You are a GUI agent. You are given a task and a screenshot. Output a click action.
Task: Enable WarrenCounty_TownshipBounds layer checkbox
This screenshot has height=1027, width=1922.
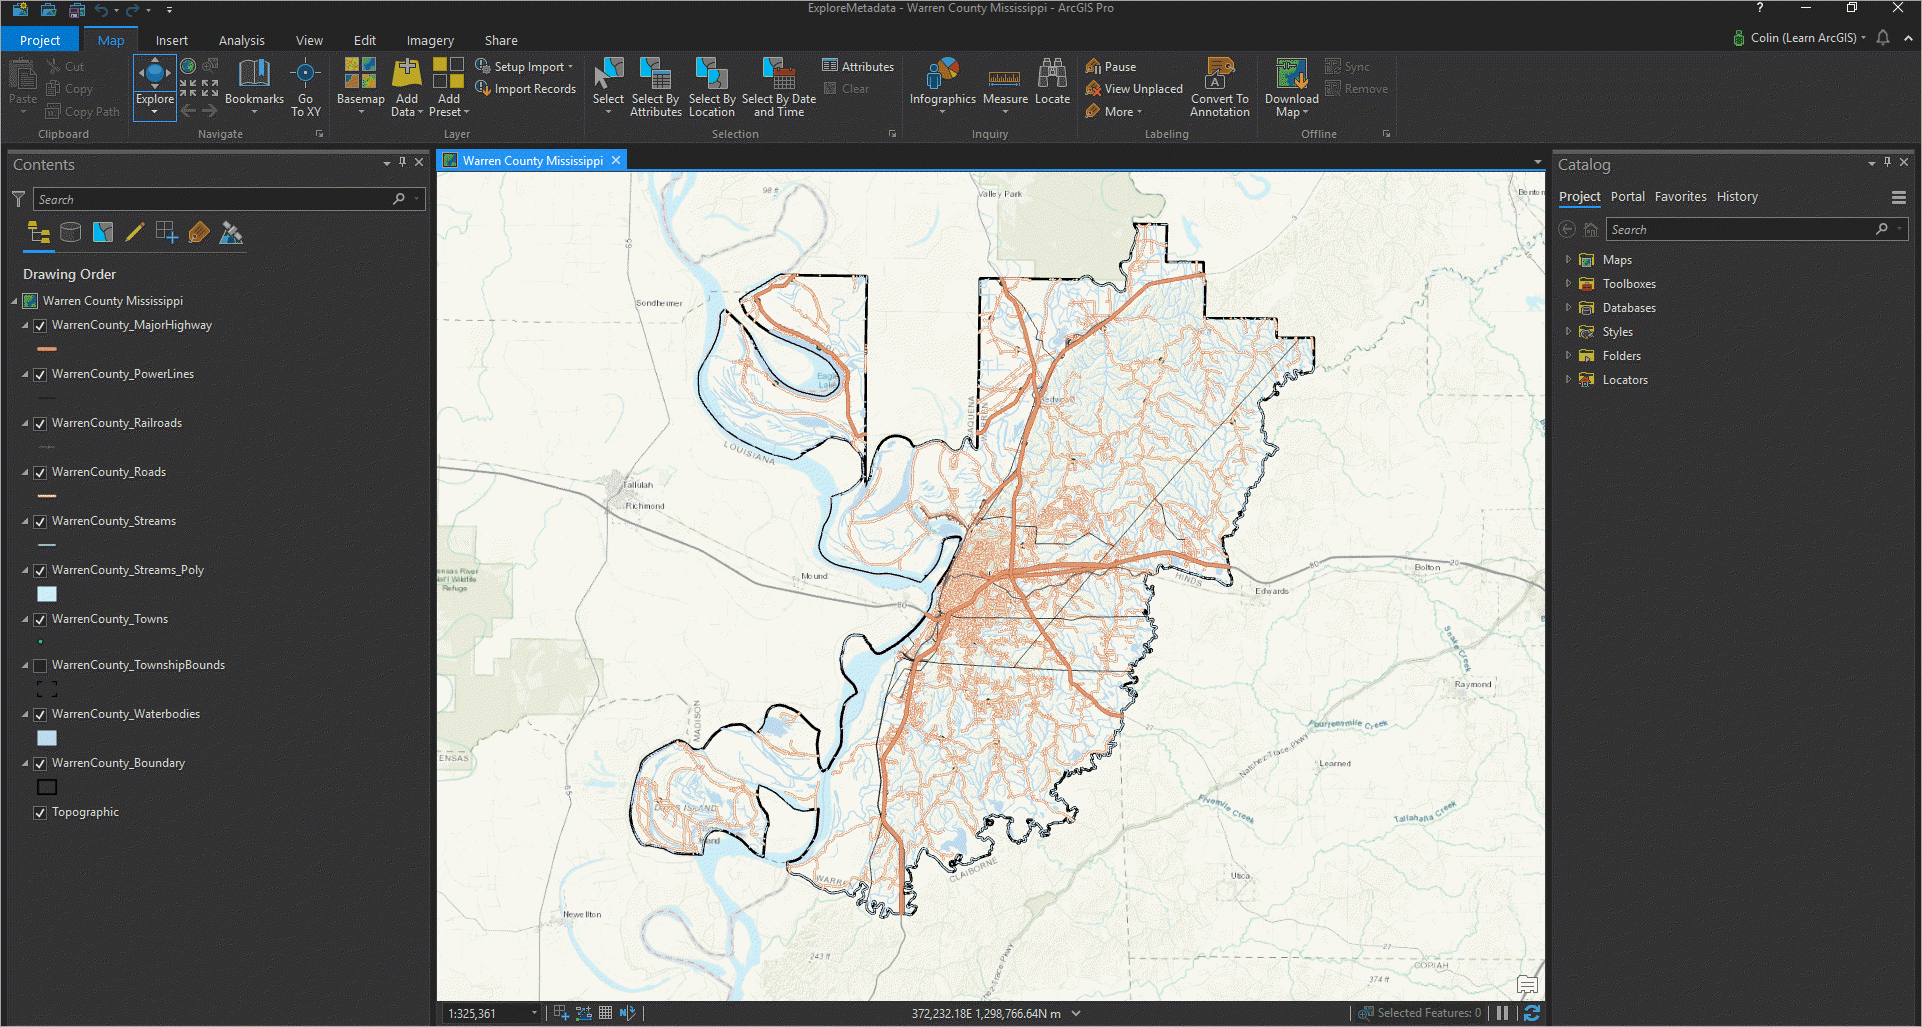tap(40, 666)
